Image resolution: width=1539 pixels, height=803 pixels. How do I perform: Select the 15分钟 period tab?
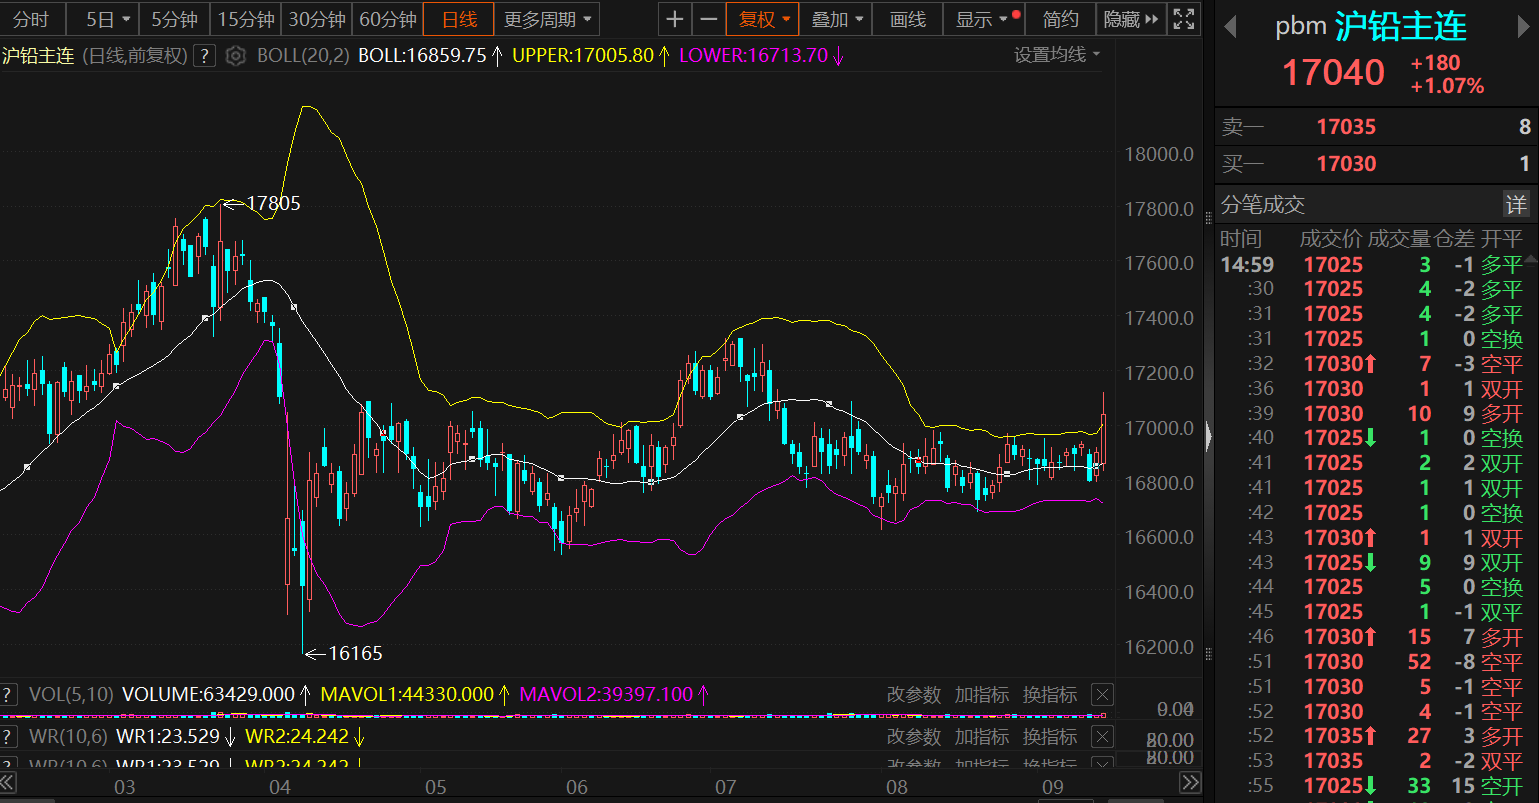tap(246, 19)
